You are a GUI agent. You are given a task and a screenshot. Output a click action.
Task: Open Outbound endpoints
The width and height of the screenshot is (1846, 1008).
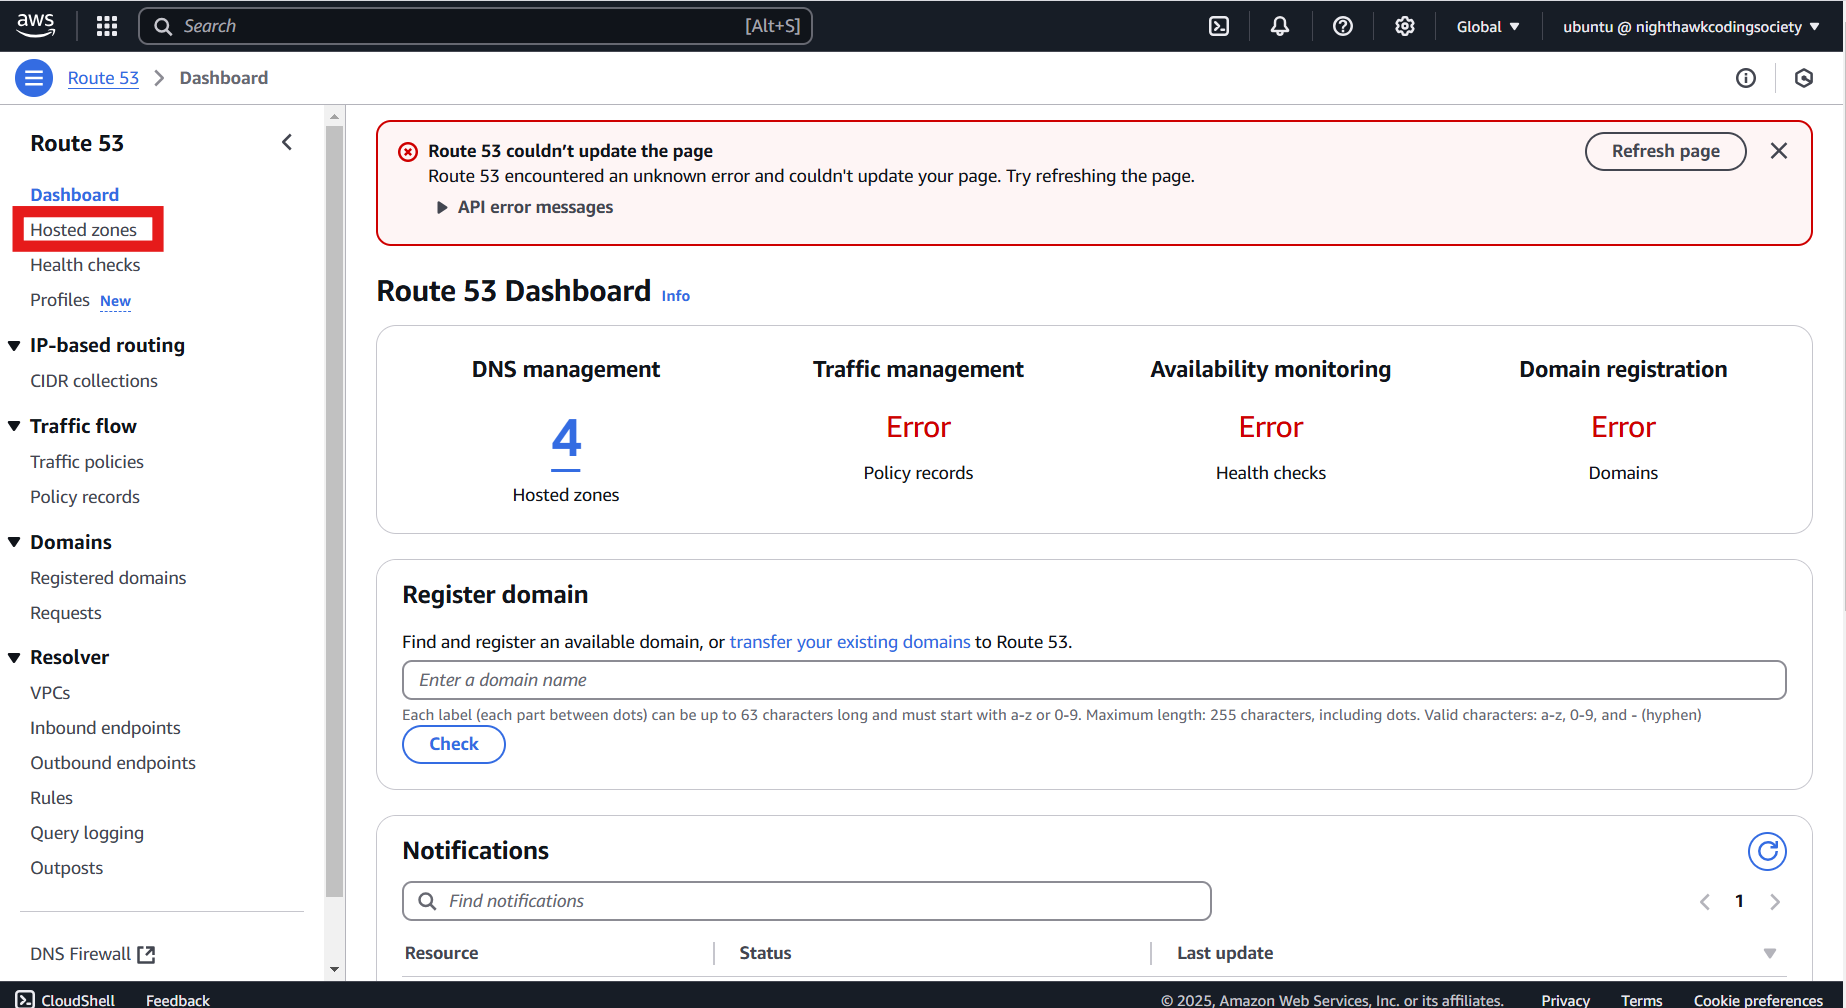(113, 763)
